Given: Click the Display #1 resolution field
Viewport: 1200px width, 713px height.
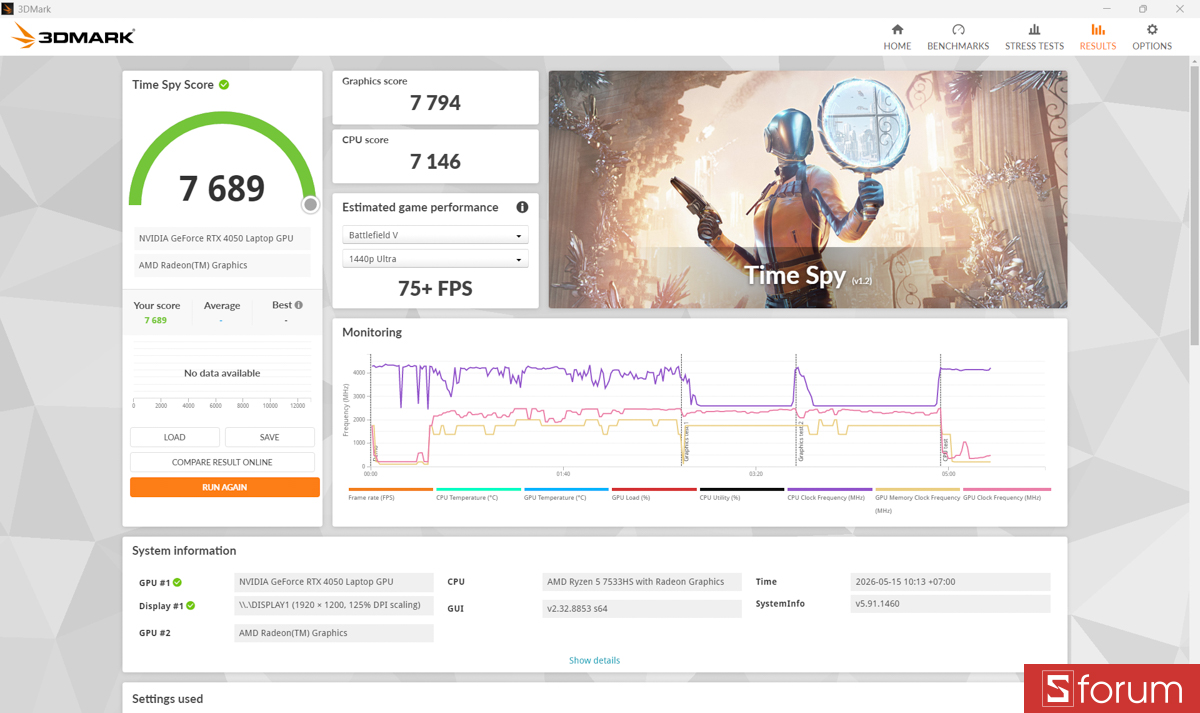Looking at the screenshot, I should [x=334, y=605].
